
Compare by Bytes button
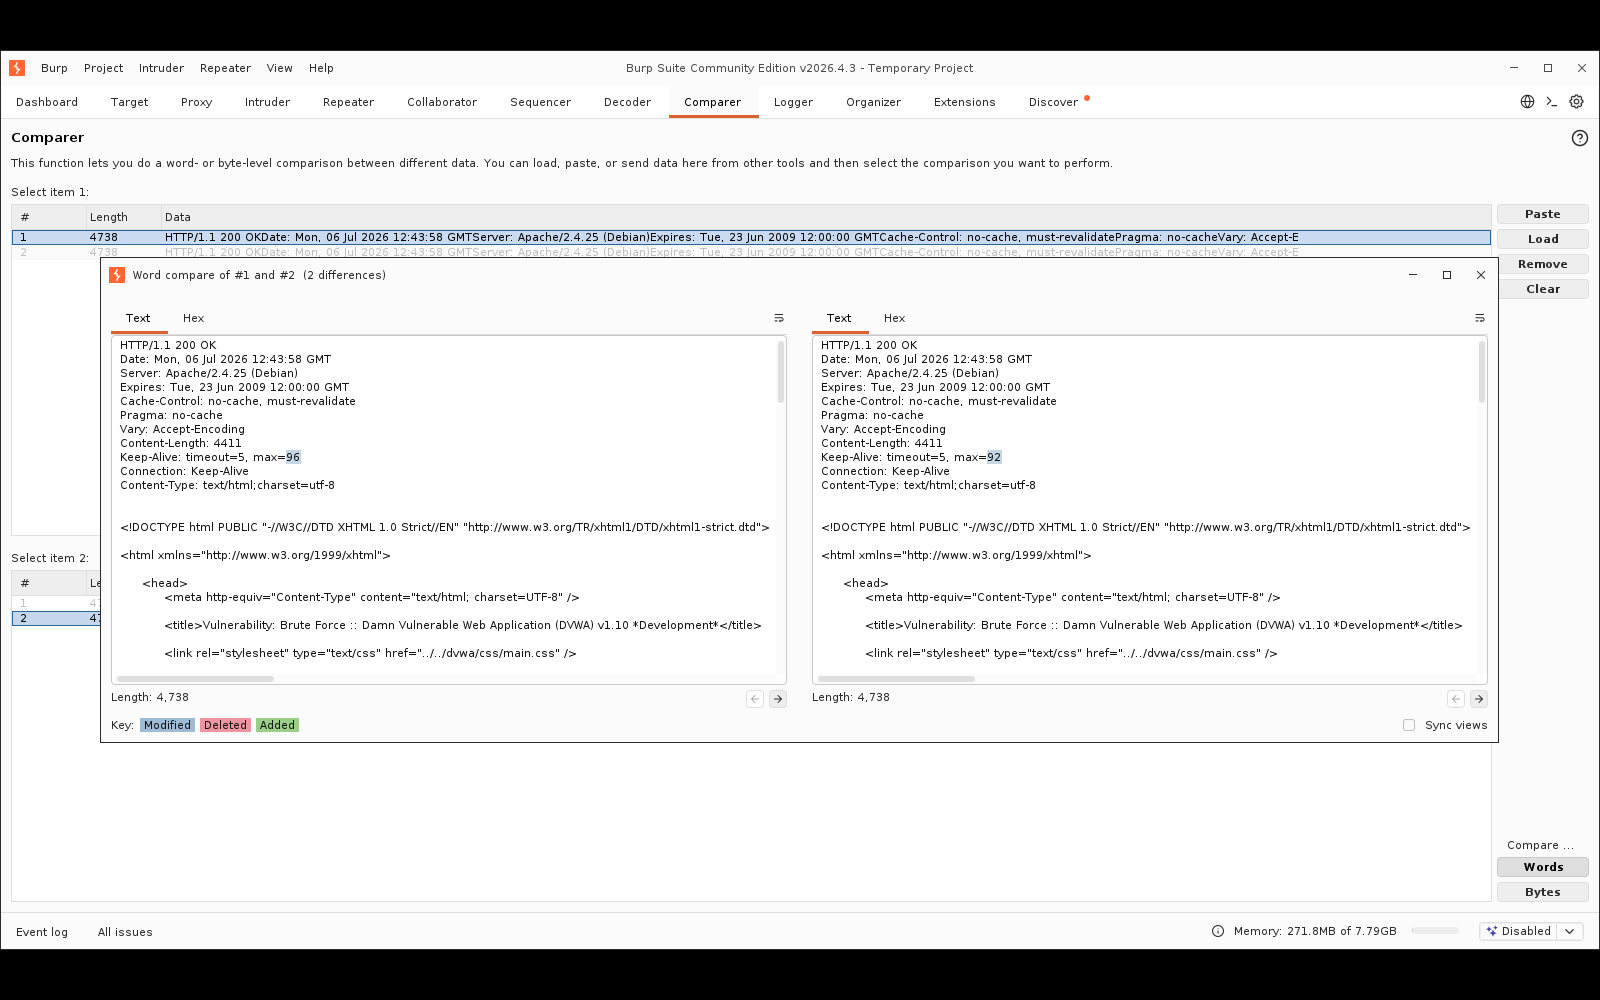pos(1543,892)
